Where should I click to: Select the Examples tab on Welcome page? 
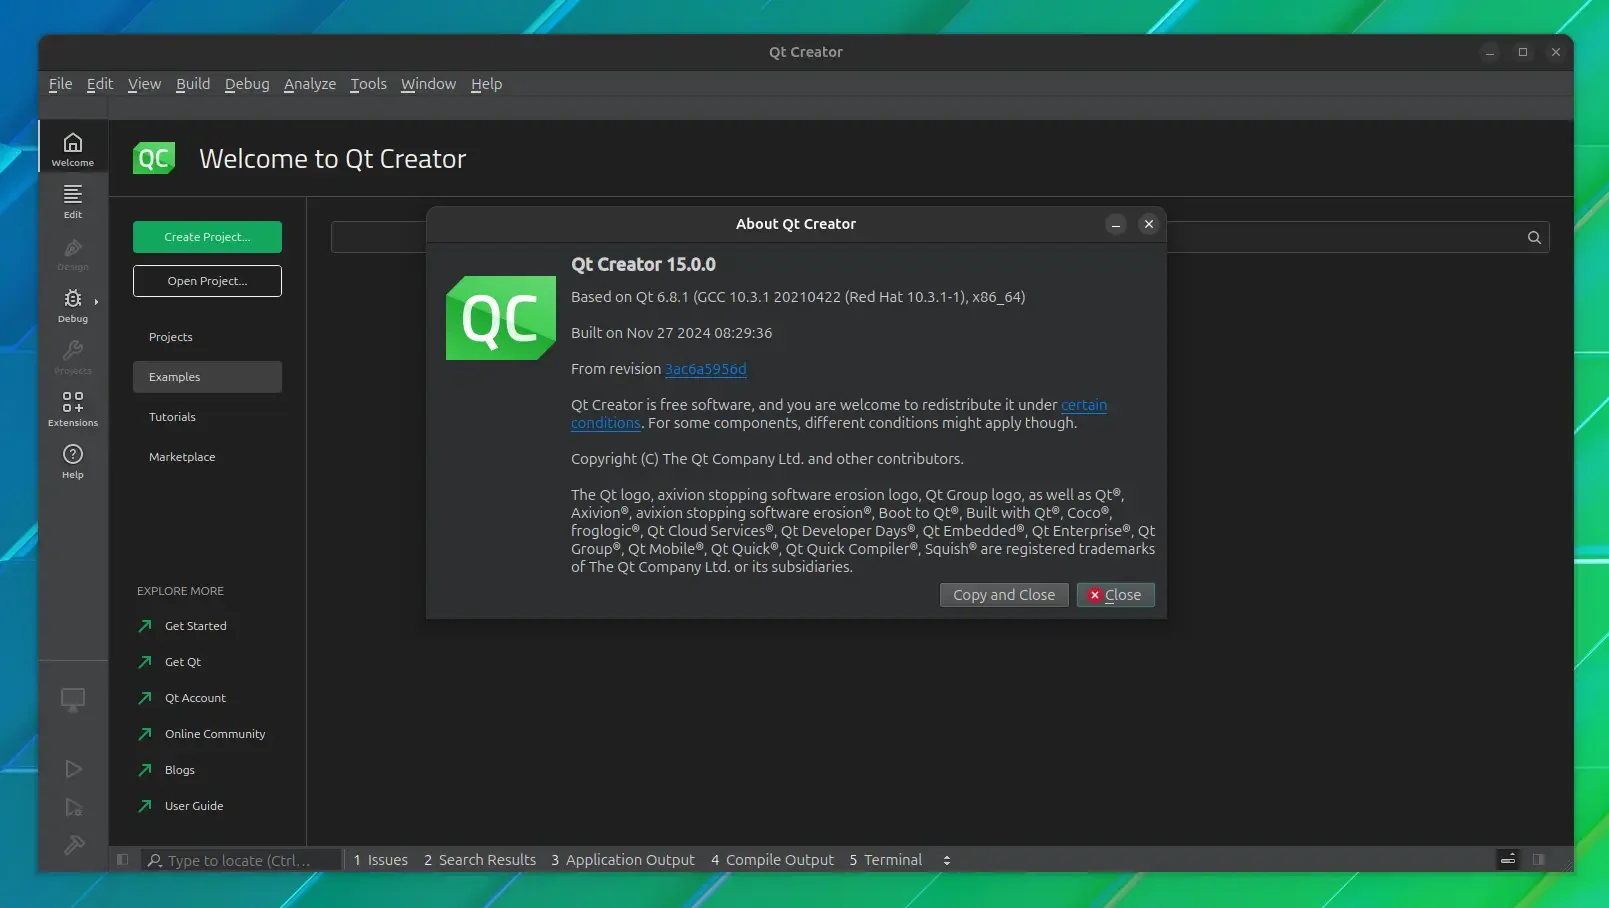coord(207,377)
